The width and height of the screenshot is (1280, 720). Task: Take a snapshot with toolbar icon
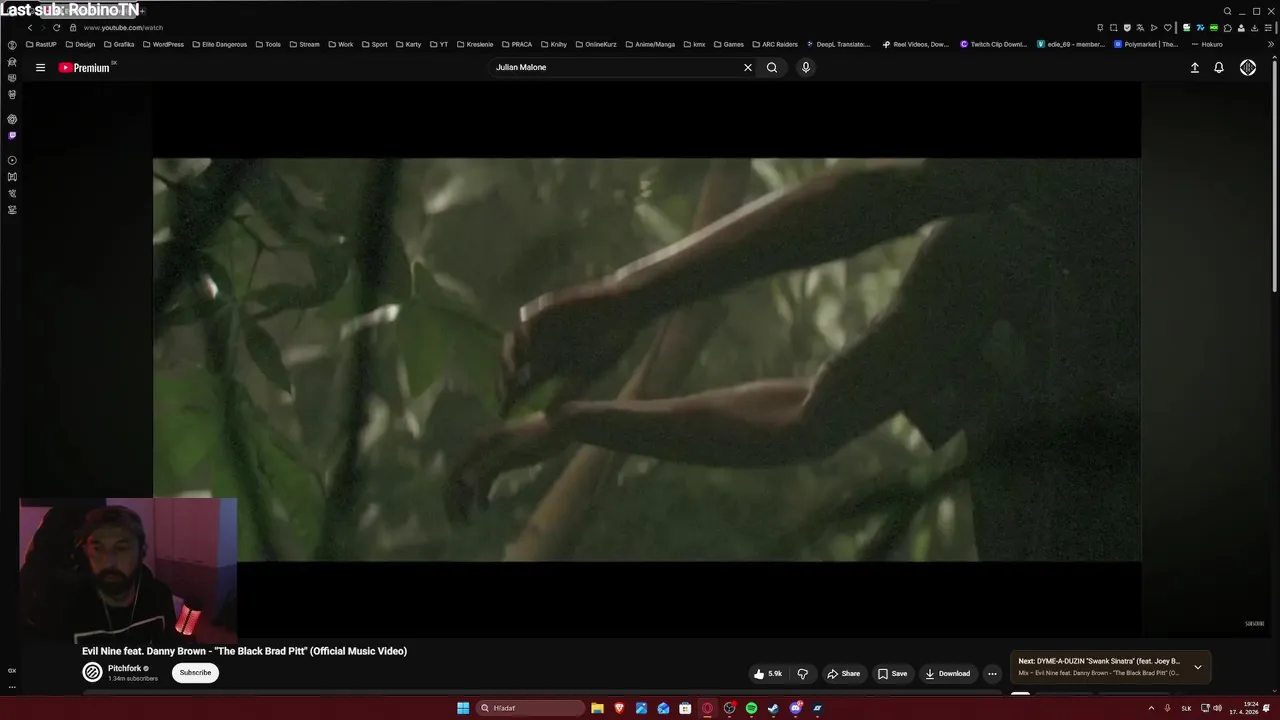(x=1113, y=28)
